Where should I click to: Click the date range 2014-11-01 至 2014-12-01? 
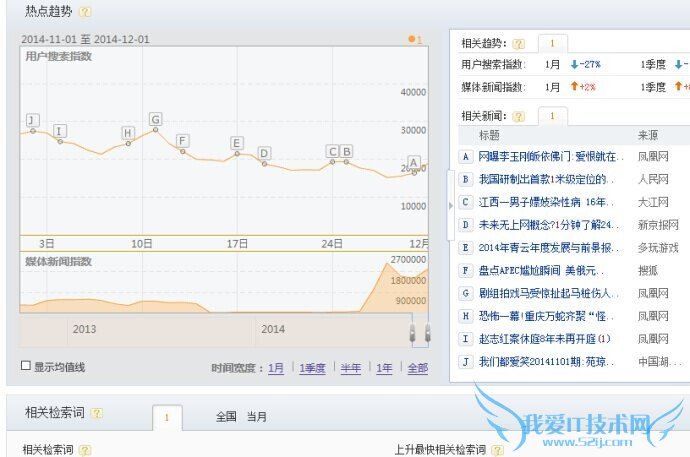[x=85, y=39]
